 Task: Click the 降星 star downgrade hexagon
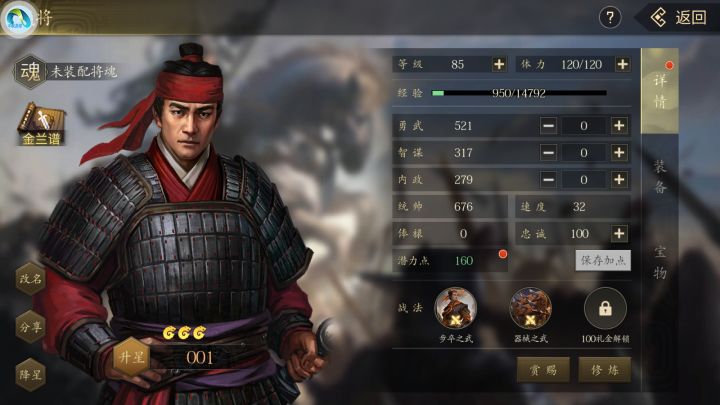click(x=30, y=375)
